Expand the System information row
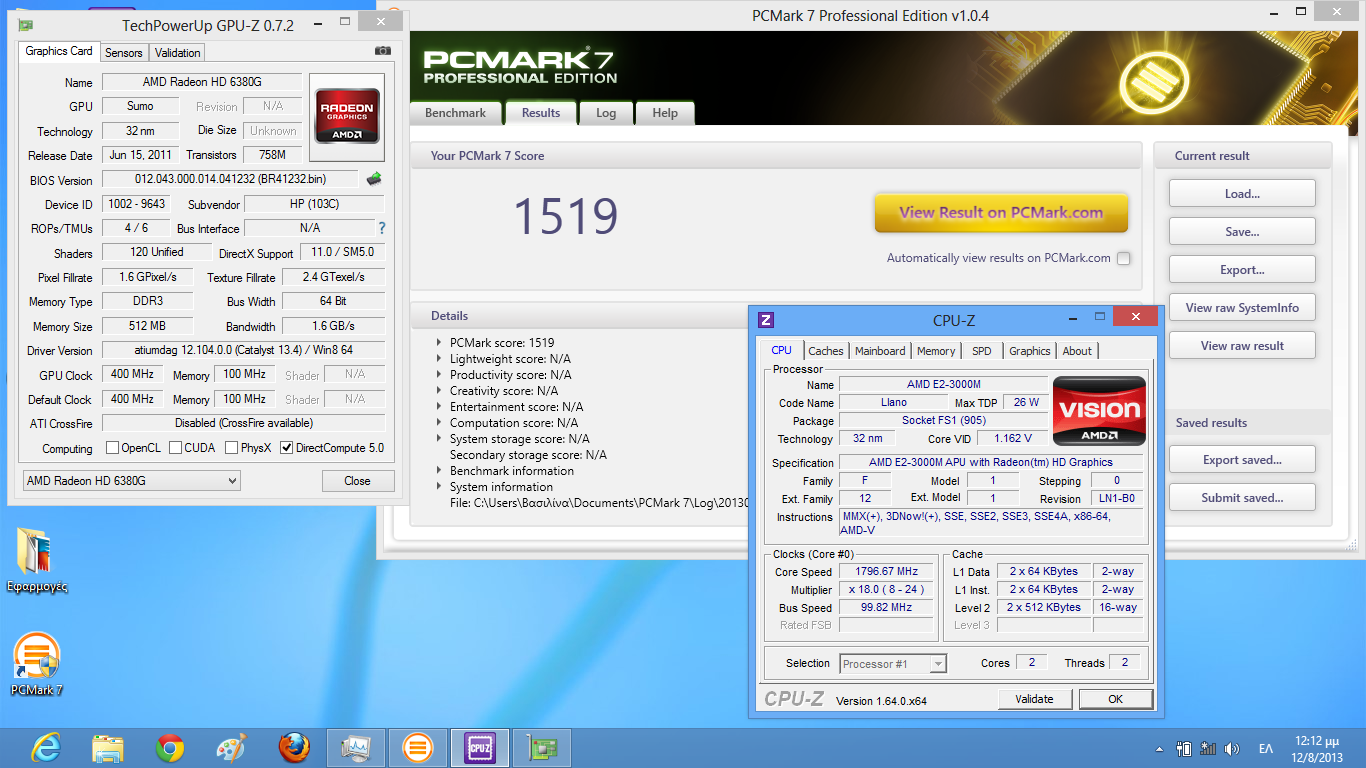The height and width of the screenshot is (768, 1366). point(439,486)
